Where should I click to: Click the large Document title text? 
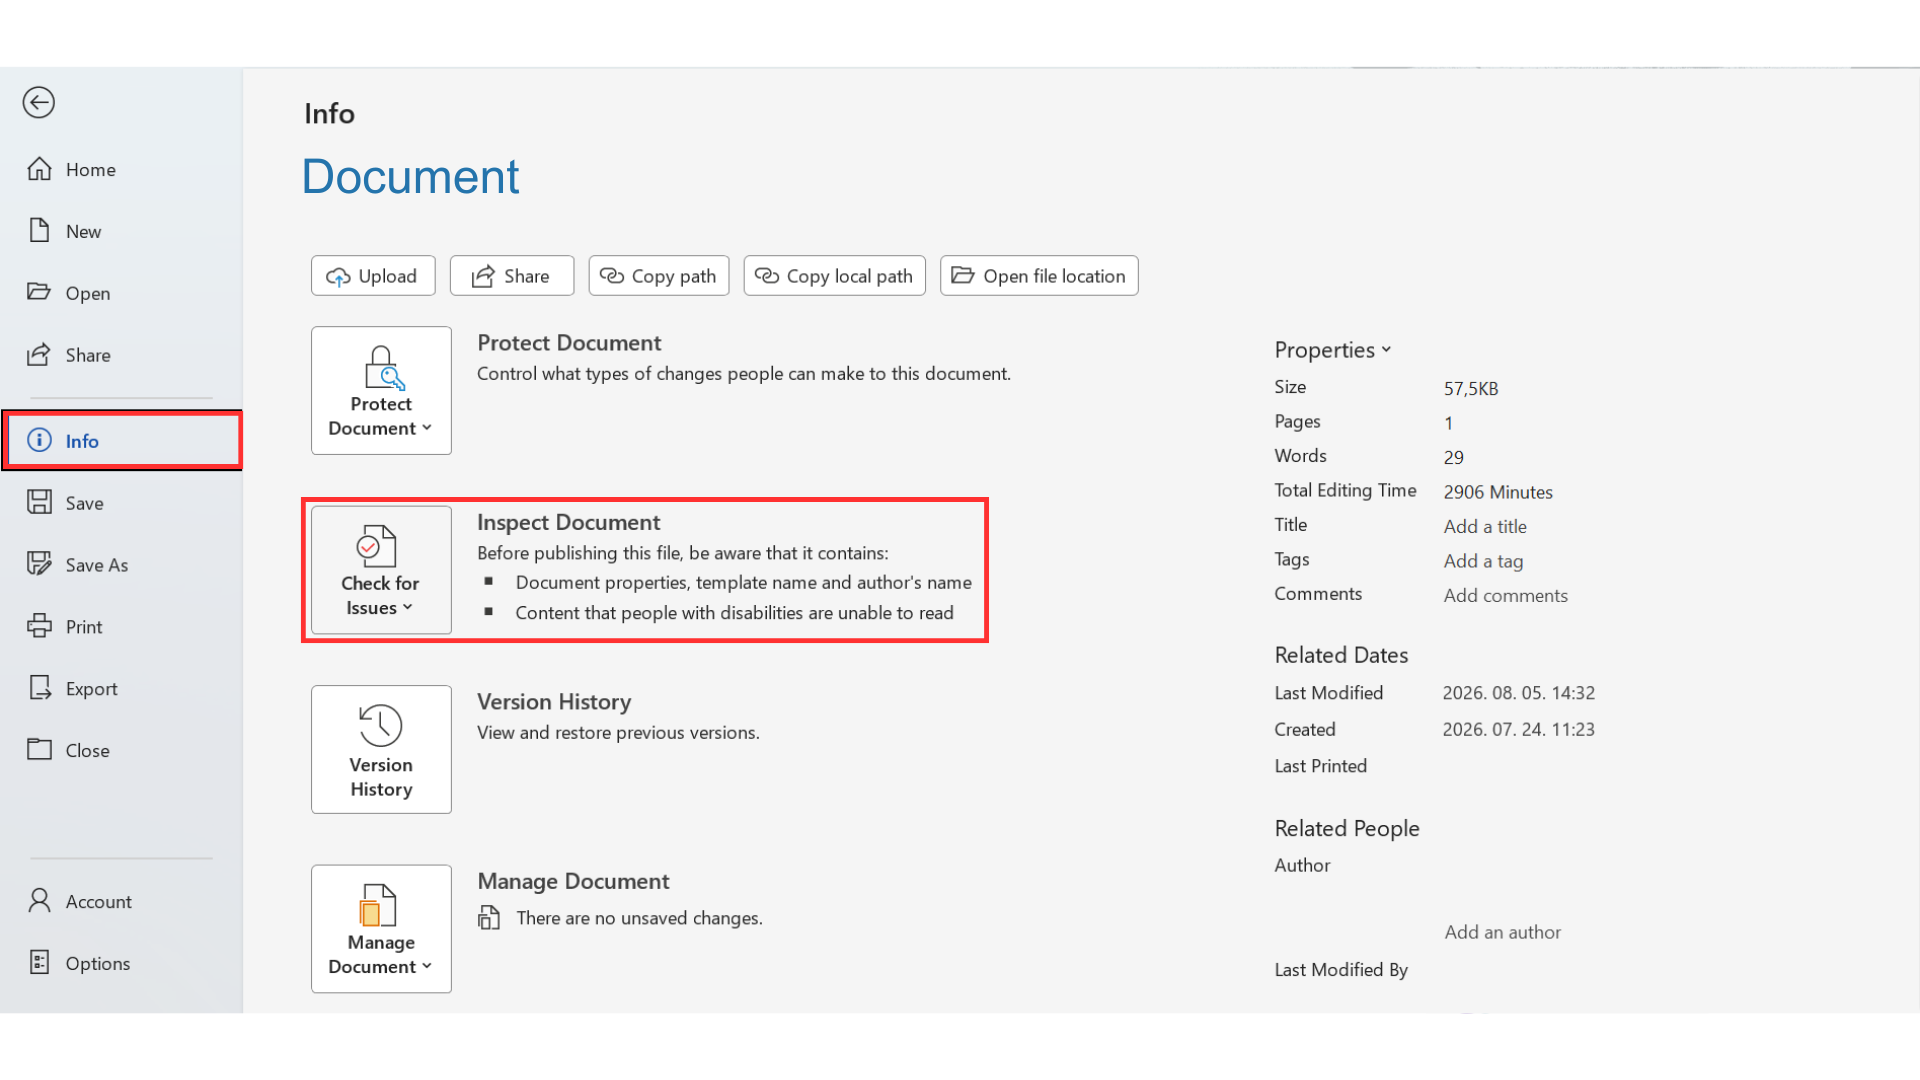point(410,177)
